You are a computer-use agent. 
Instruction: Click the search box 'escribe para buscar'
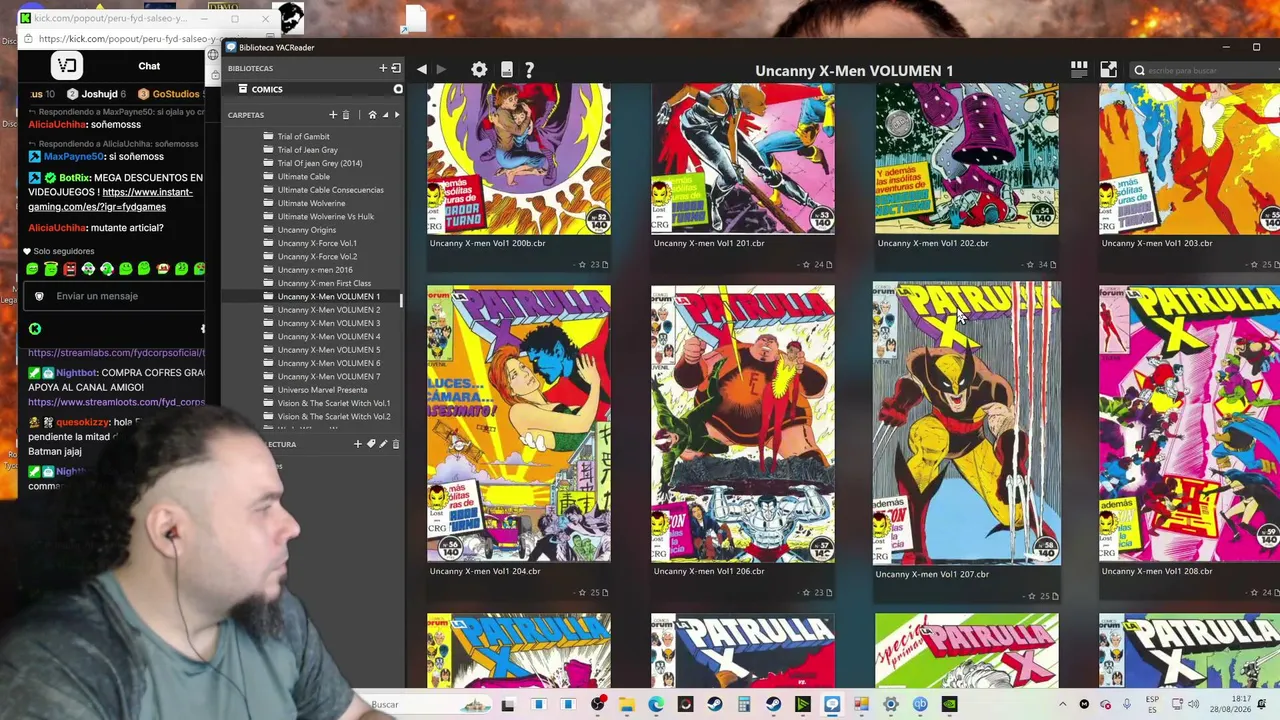pyautogui.click(x=1205, y=70)
